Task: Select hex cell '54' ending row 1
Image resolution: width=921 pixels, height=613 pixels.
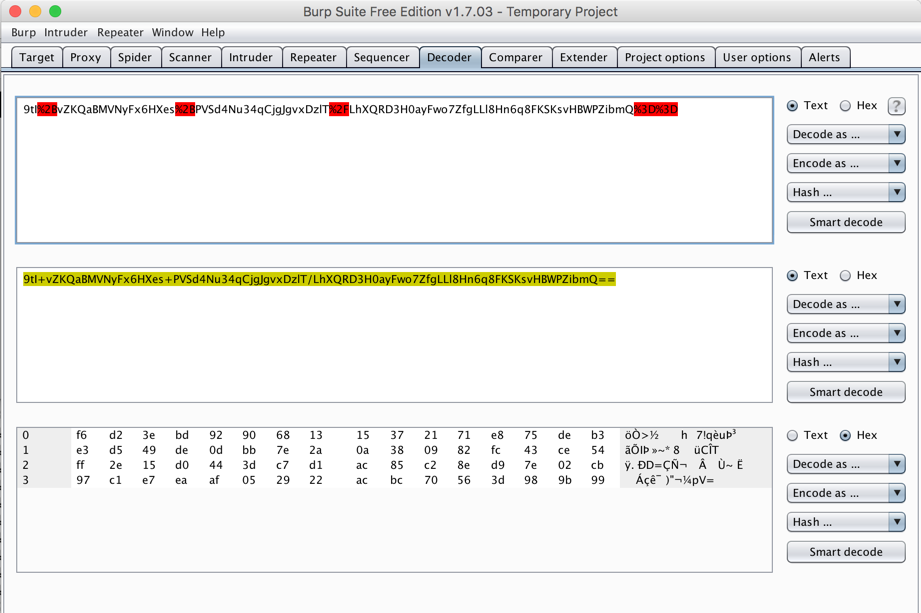Action: tap(598, 450)
